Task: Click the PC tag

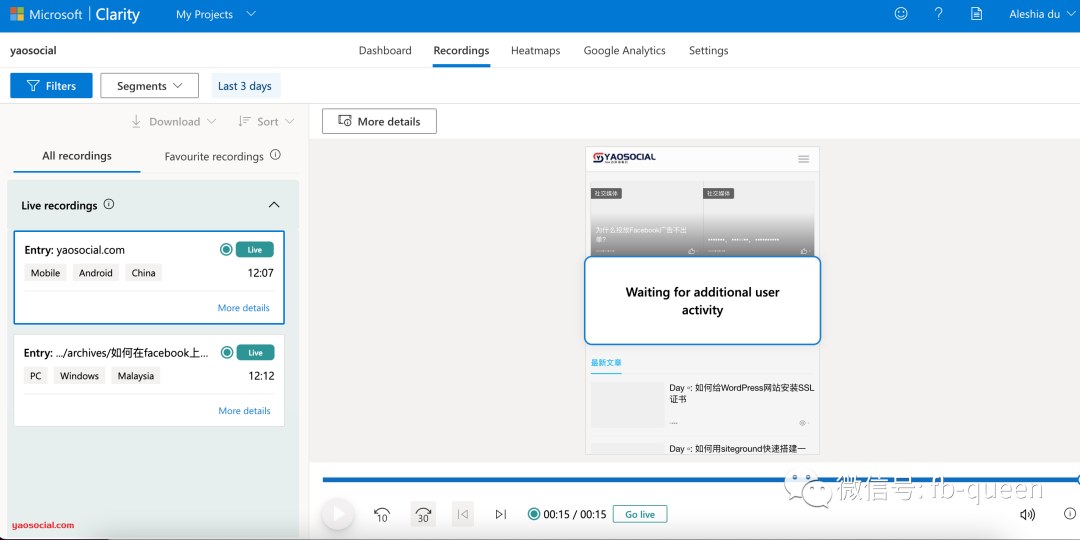Action: pyautogui.click(x=35, y=375)
